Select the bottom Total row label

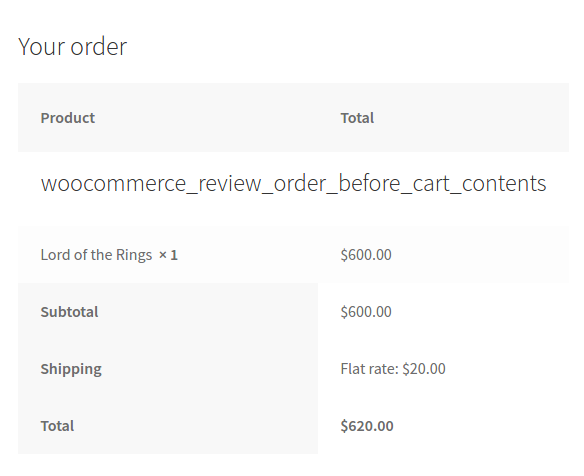point(57,426)
